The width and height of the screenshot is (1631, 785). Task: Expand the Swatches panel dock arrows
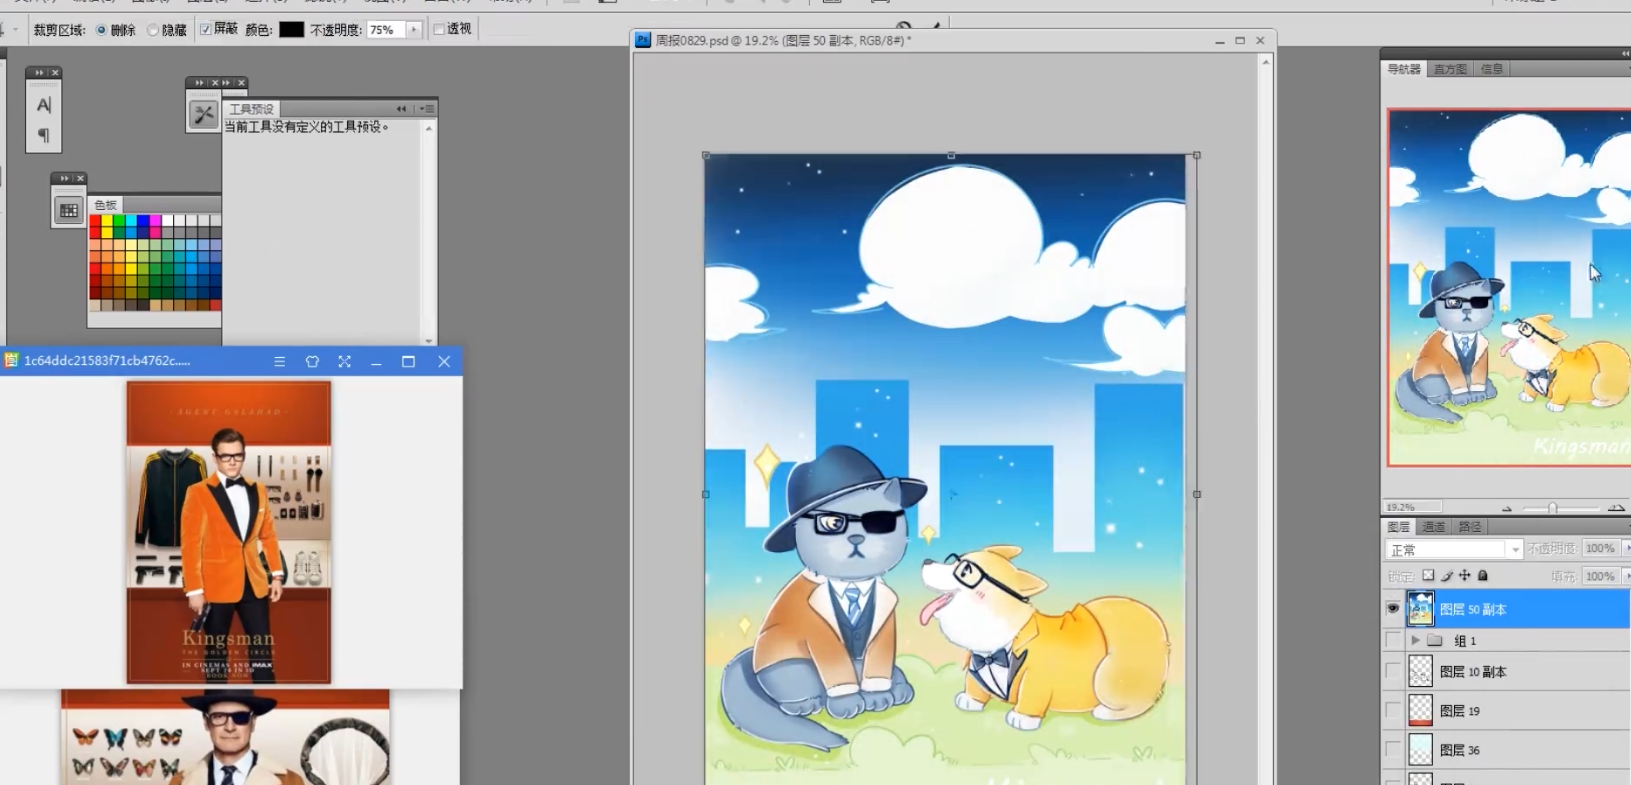65,179
